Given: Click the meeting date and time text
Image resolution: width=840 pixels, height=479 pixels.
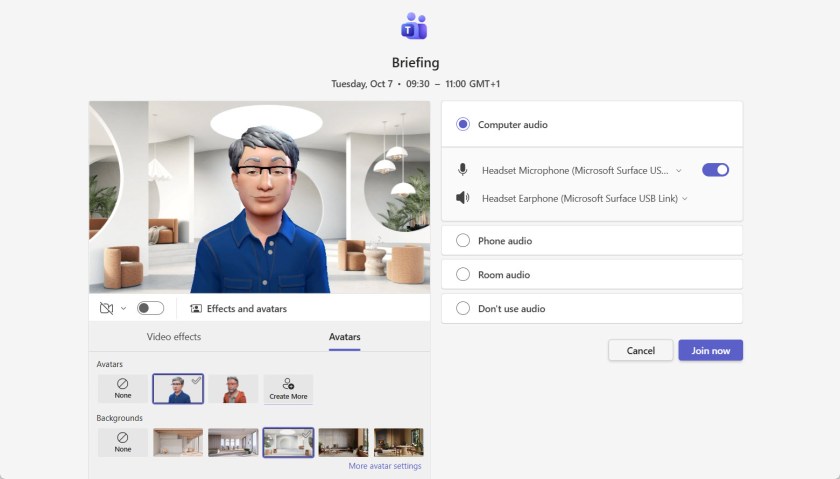Looking at the screenshot, I should [x=415, y=84].
